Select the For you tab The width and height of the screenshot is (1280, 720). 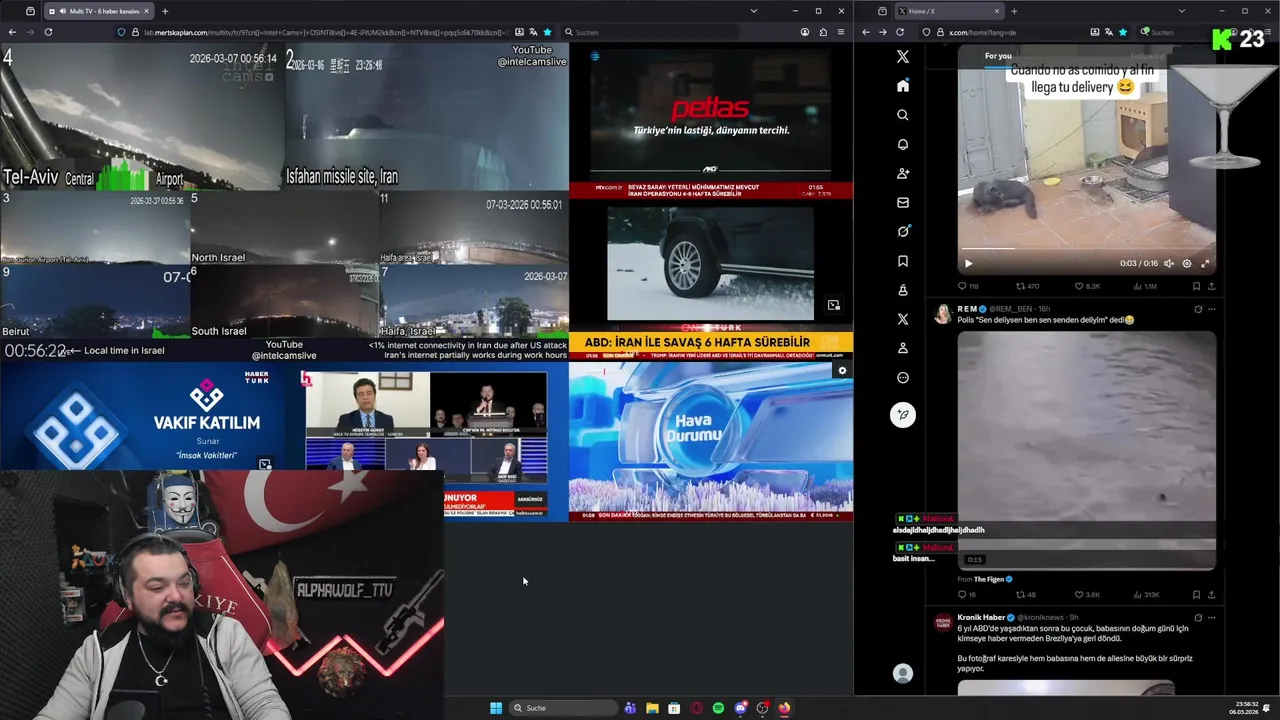click(x=998, y=56)
